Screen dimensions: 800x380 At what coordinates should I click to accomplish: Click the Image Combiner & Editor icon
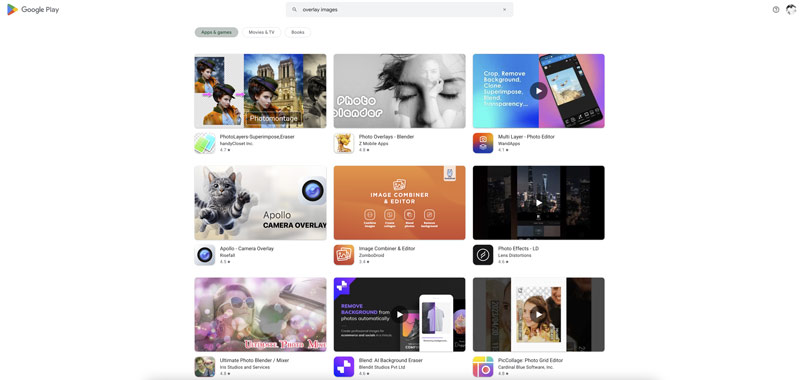[344, 255]
